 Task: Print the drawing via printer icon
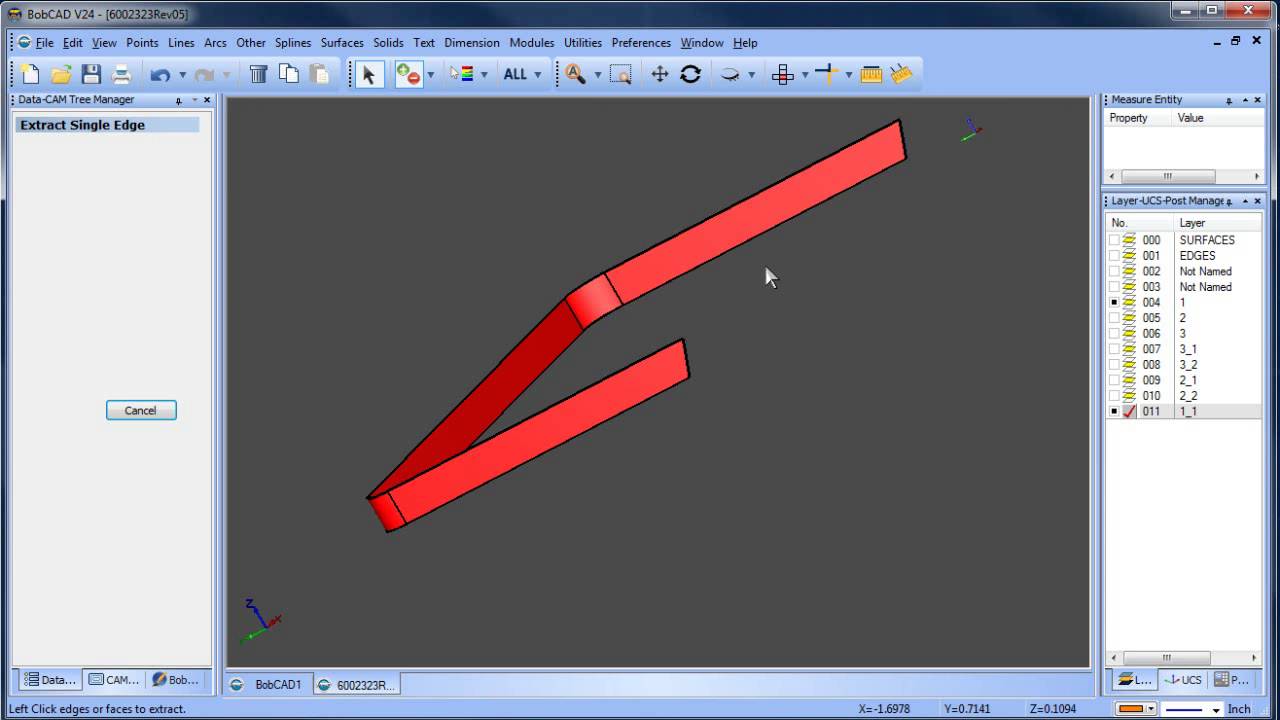[121, 74]
